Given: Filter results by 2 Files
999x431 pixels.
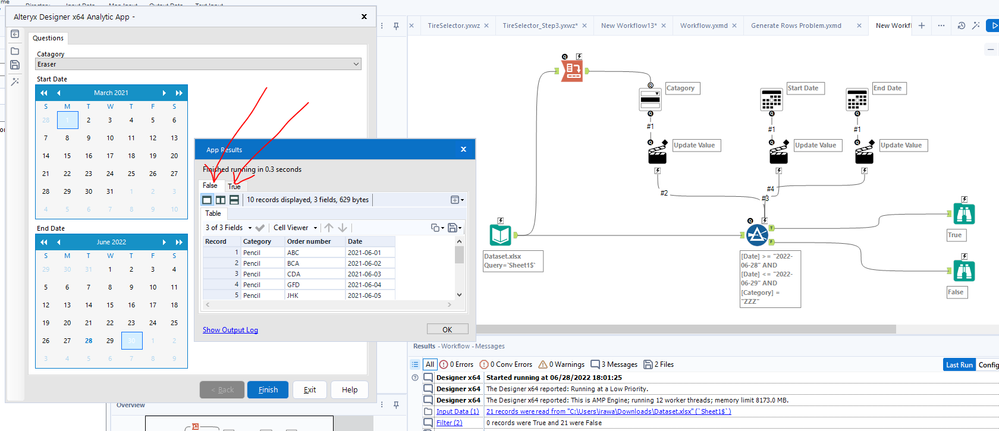Looking at the screenshot, I should tap(659, 365).
